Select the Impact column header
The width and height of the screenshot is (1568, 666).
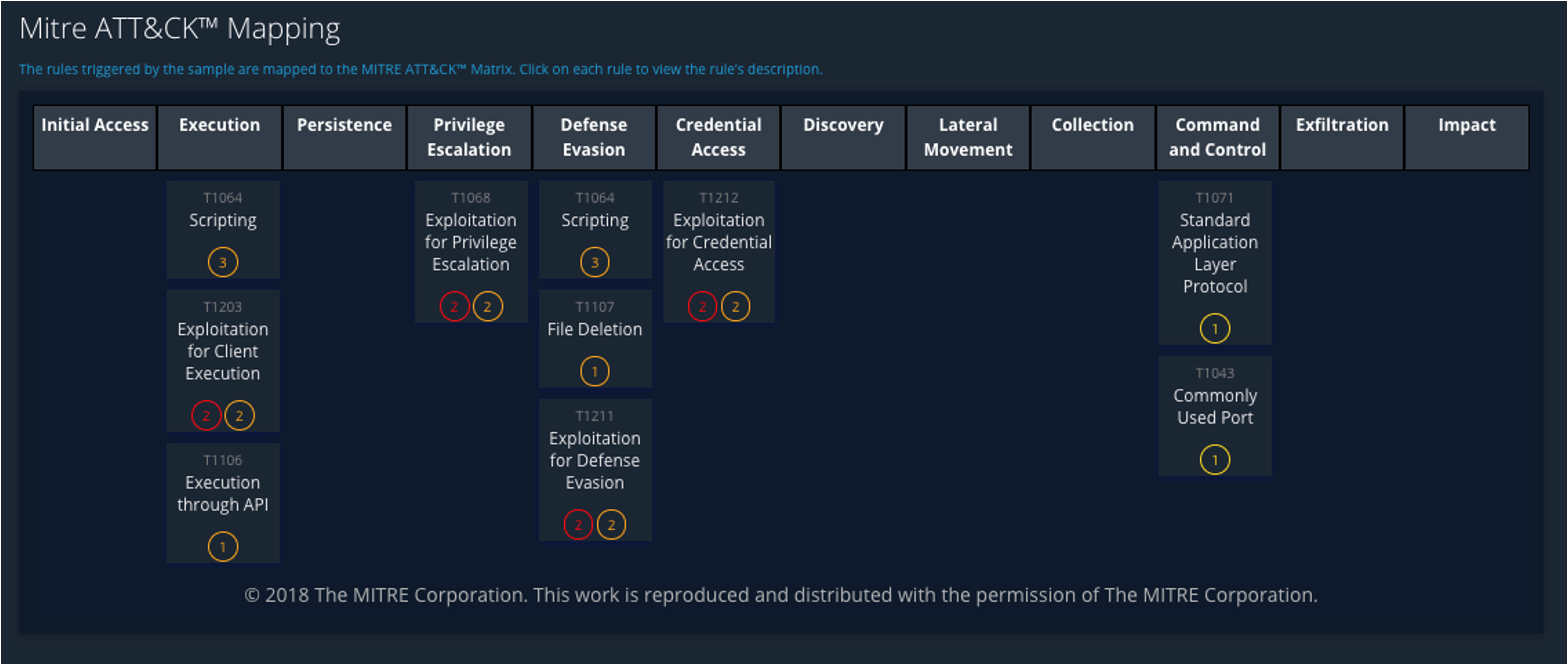click(1466, 137)
